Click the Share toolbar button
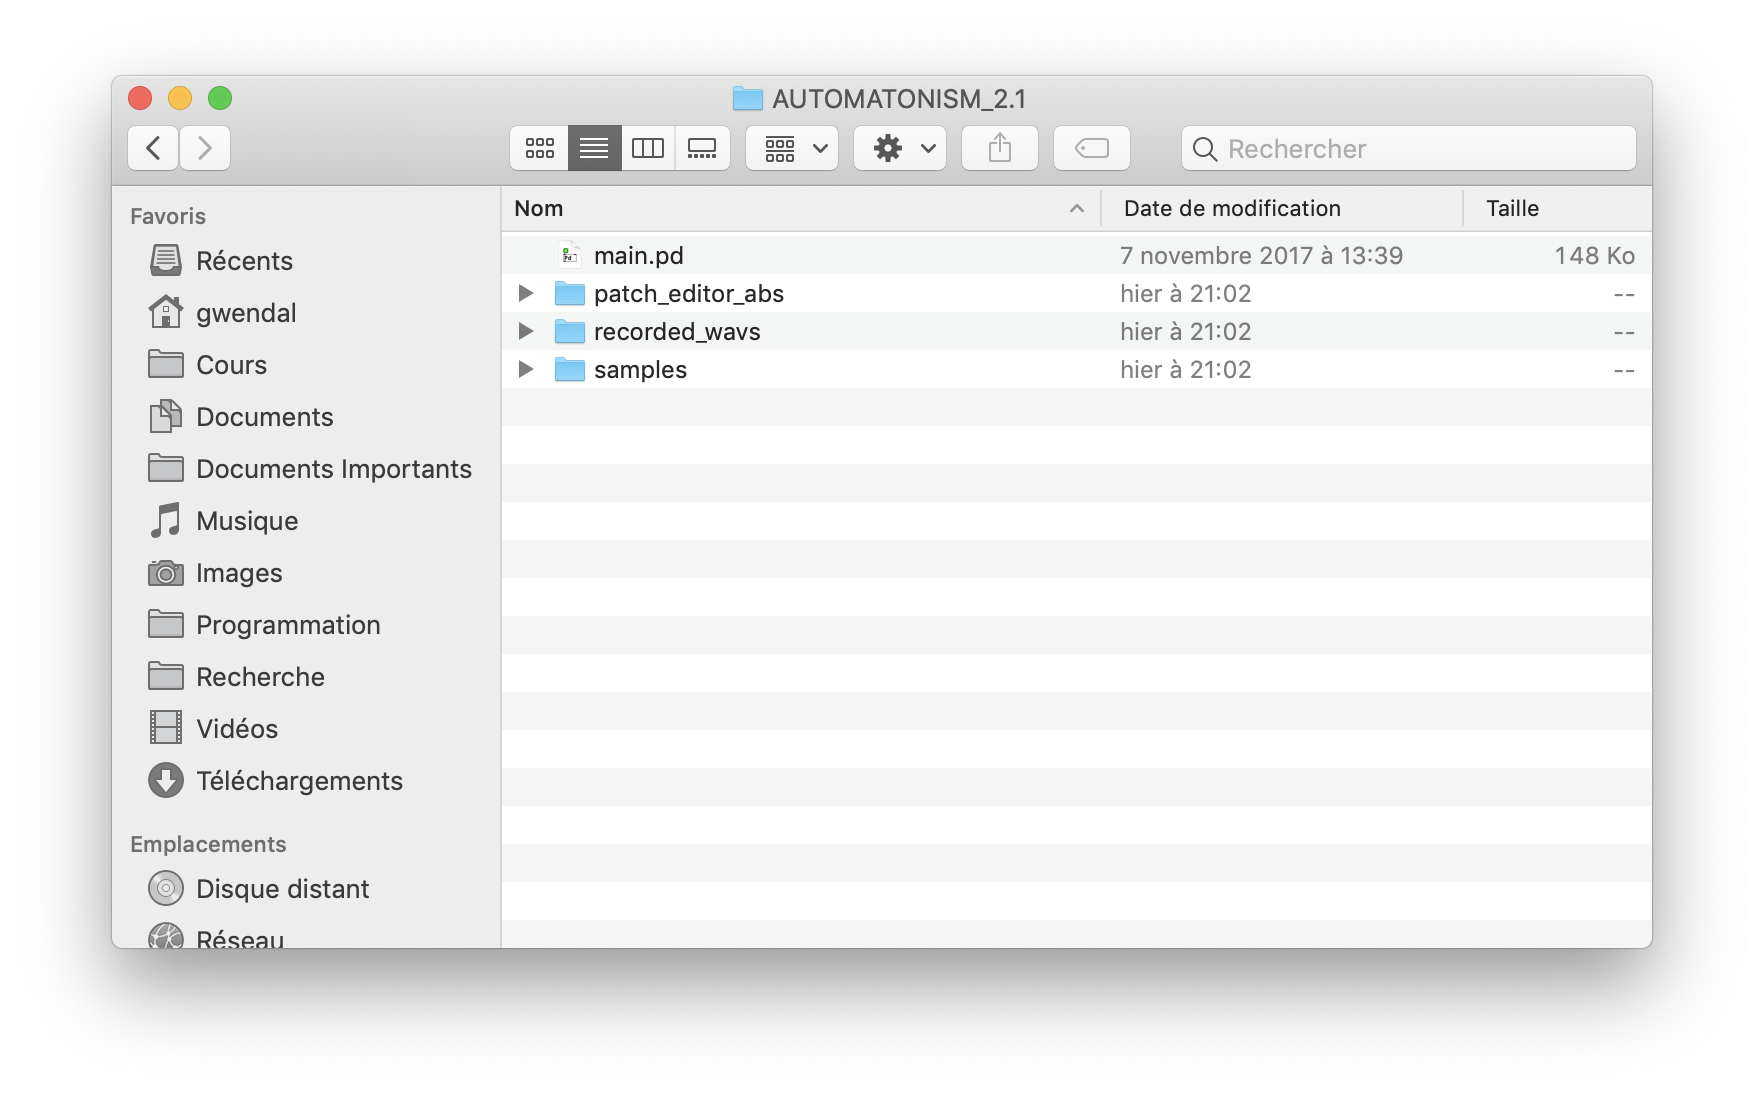The image size is (1764, 1096). [x=1000, y=148]
